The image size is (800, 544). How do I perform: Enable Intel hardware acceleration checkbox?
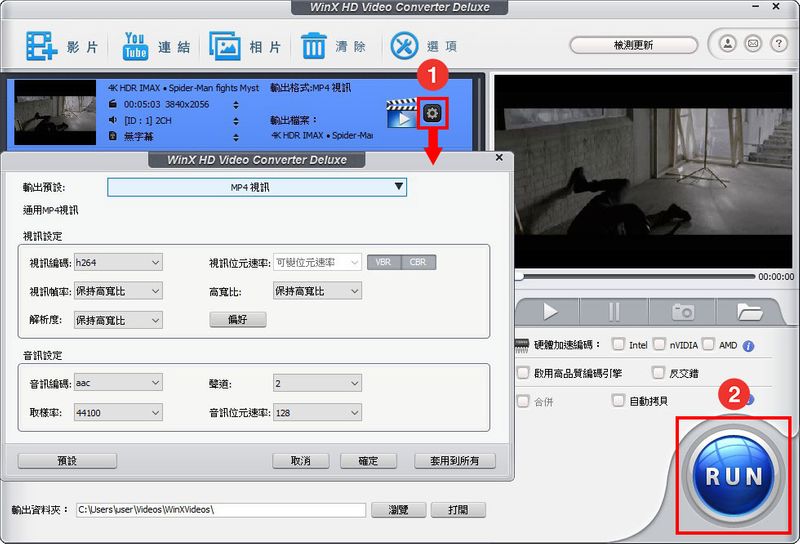click(618, 344)
